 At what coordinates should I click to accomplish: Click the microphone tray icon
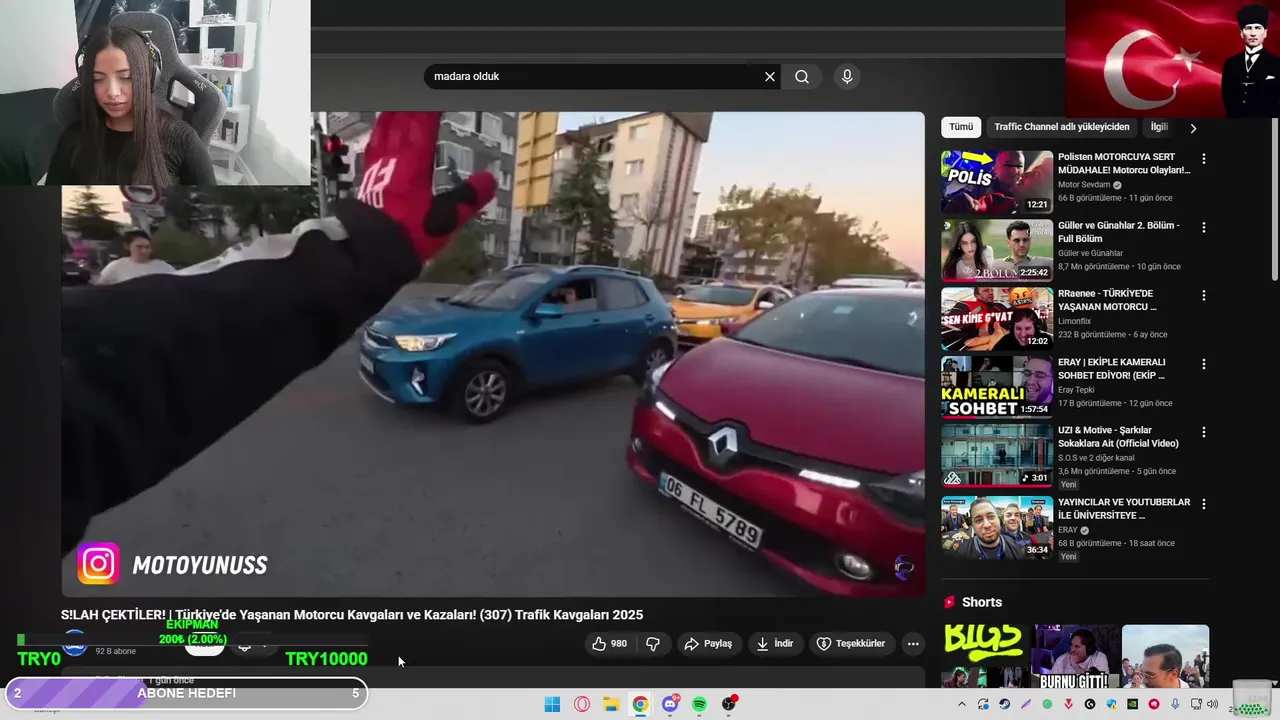tap(1175, 704)
